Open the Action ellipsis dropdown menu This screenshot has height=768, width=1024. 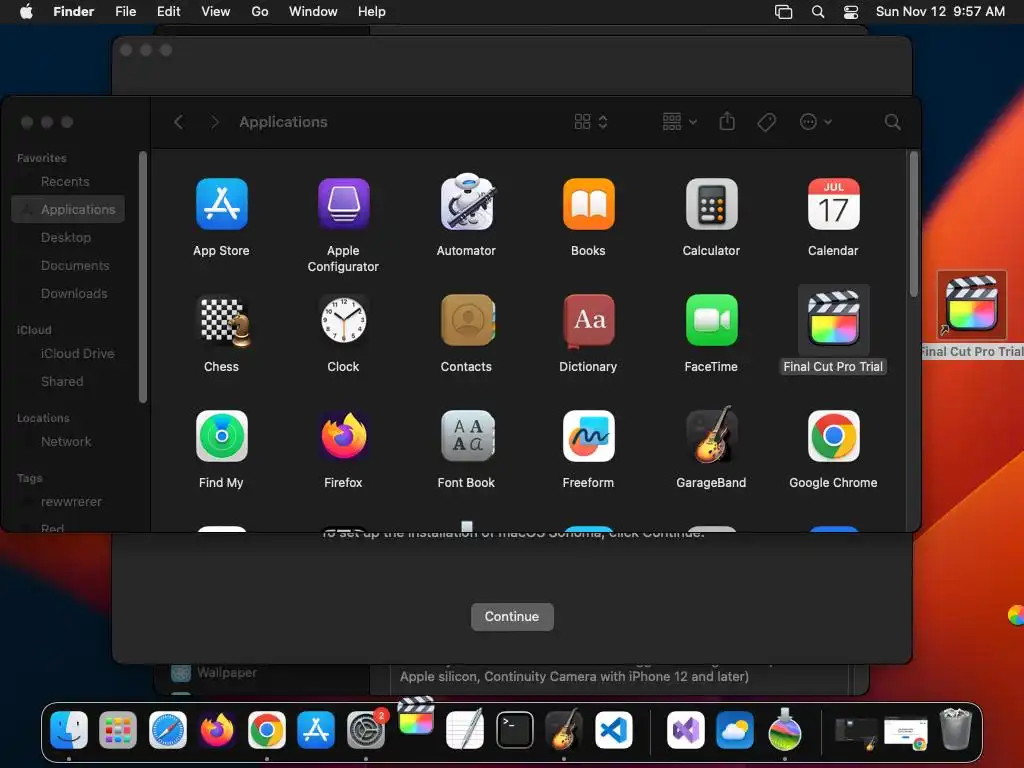[x=816, y=122]
